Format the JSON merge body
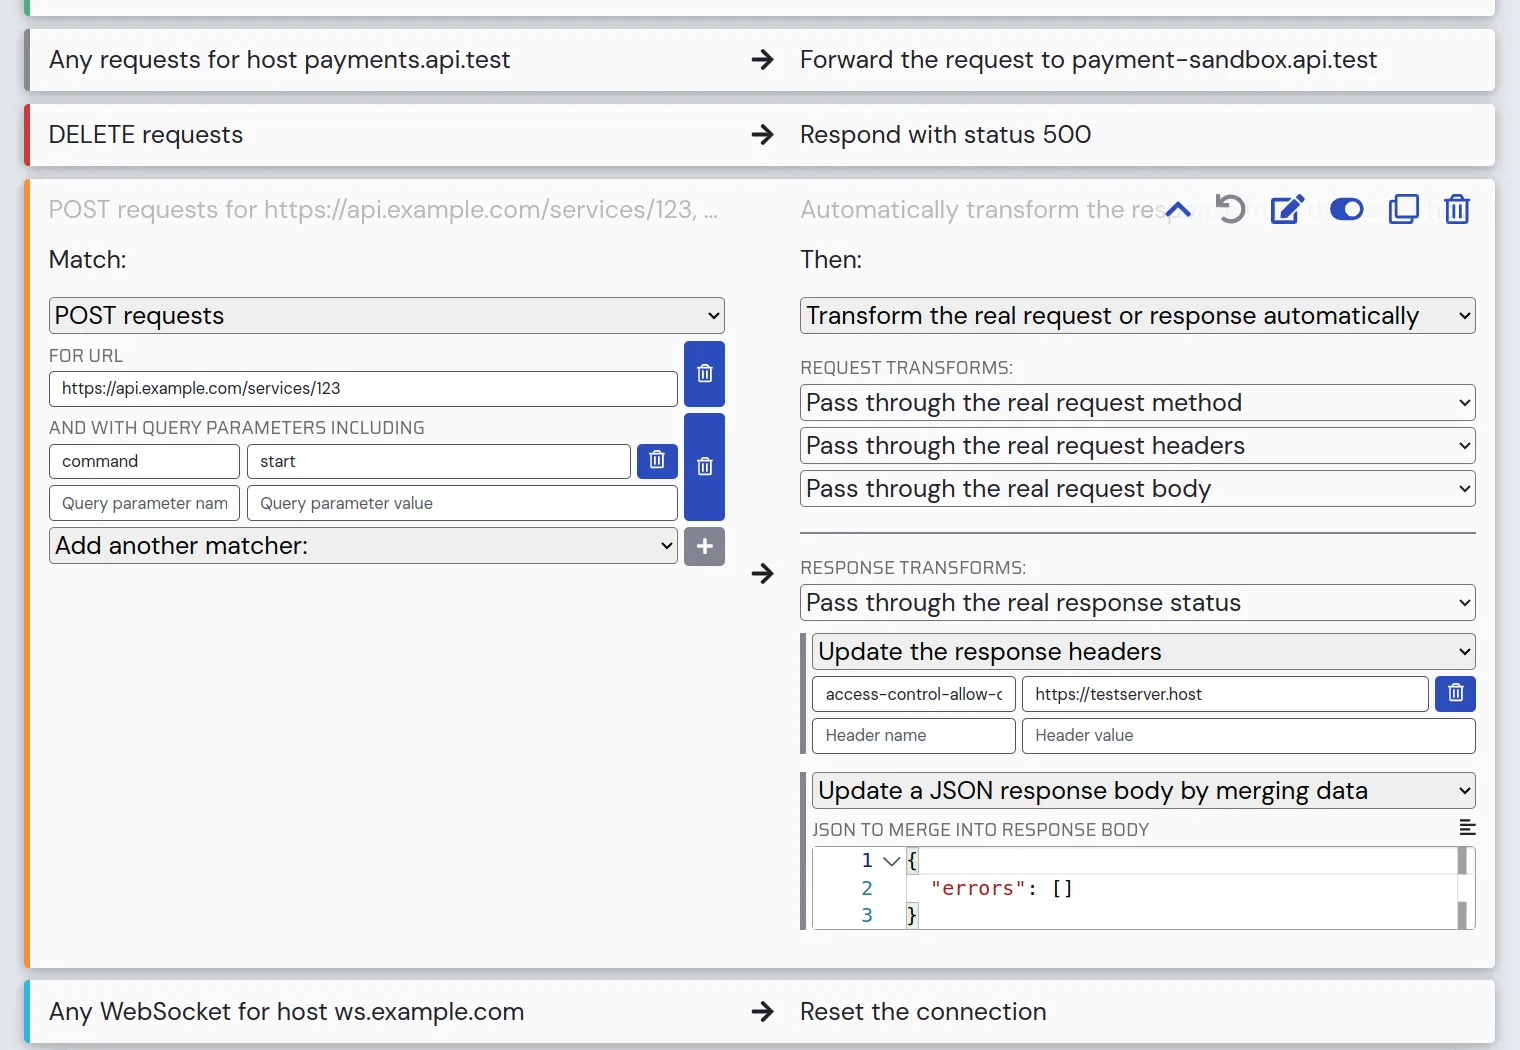Viewport: 1520px width, 1050px height. 1467,828
